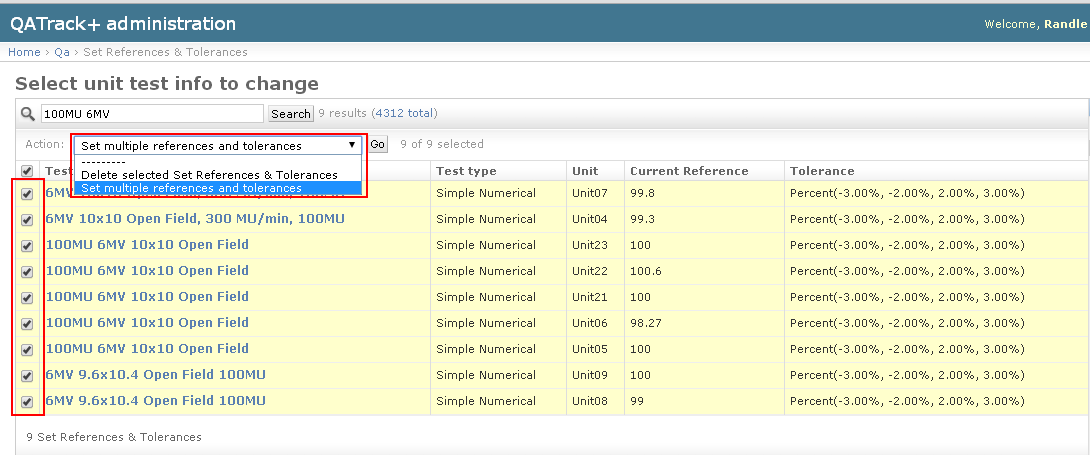Viewport: 1090px width, 455px height.
Task: Uncheck the Unit08 row checkbox
Action: [x=27, y=402]
